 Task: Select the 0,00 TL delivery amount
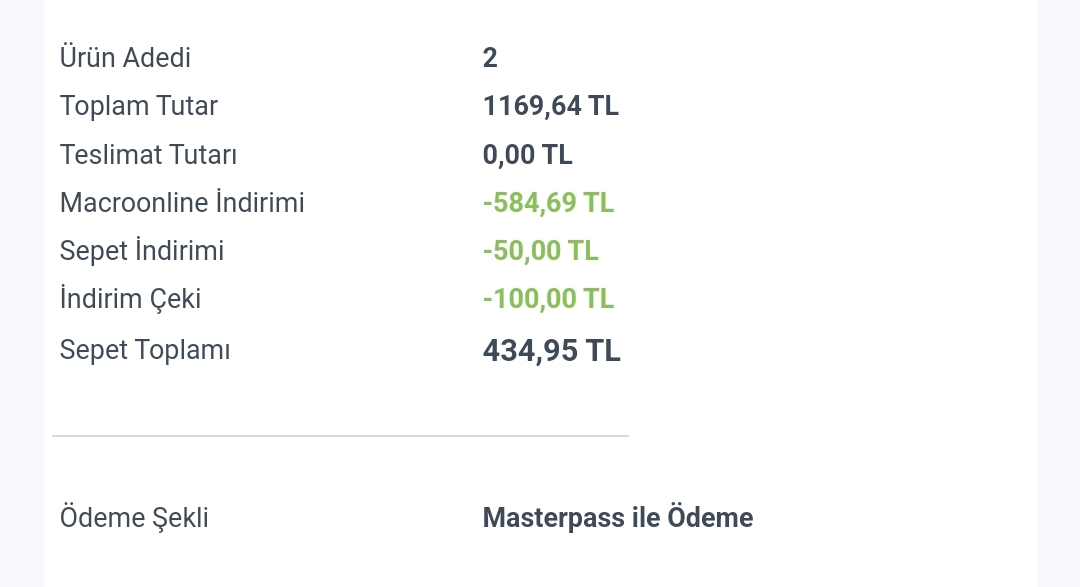528,154
